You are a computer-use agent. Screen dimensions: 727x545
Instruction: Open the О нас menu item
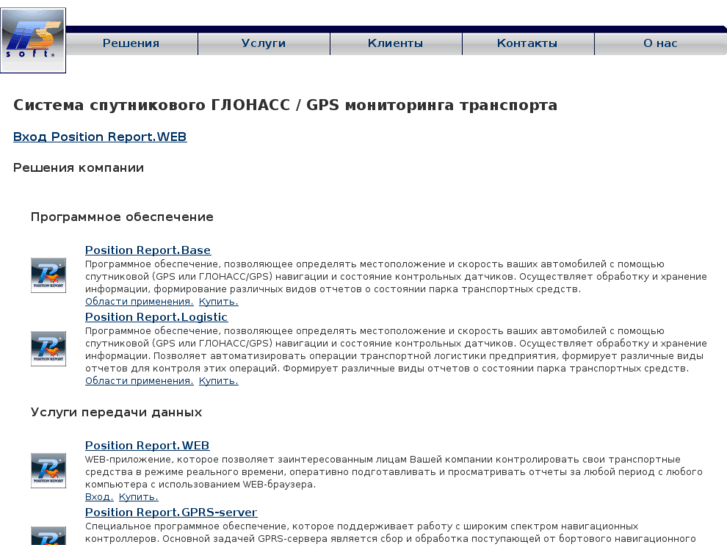(660, 44)
